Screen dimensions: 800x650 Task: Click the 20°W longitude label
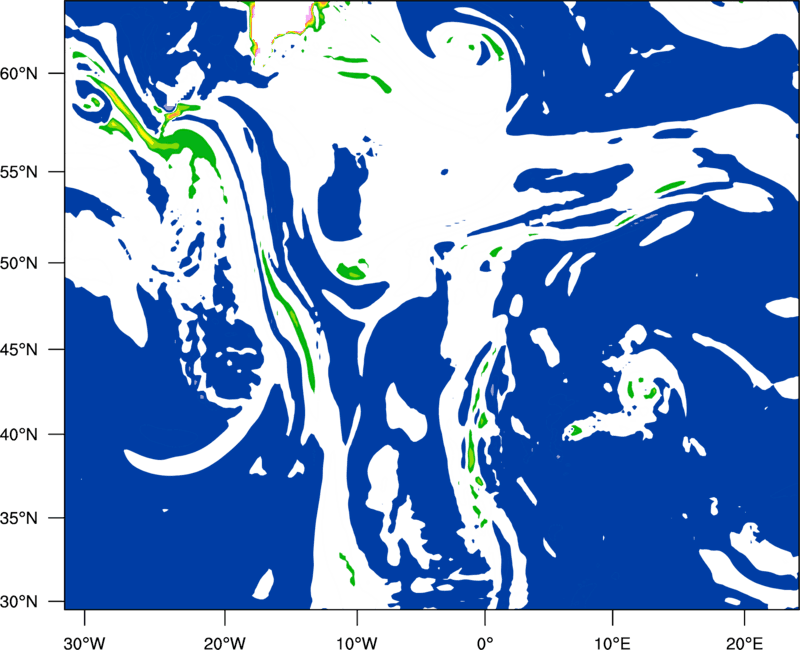(224, 643)
